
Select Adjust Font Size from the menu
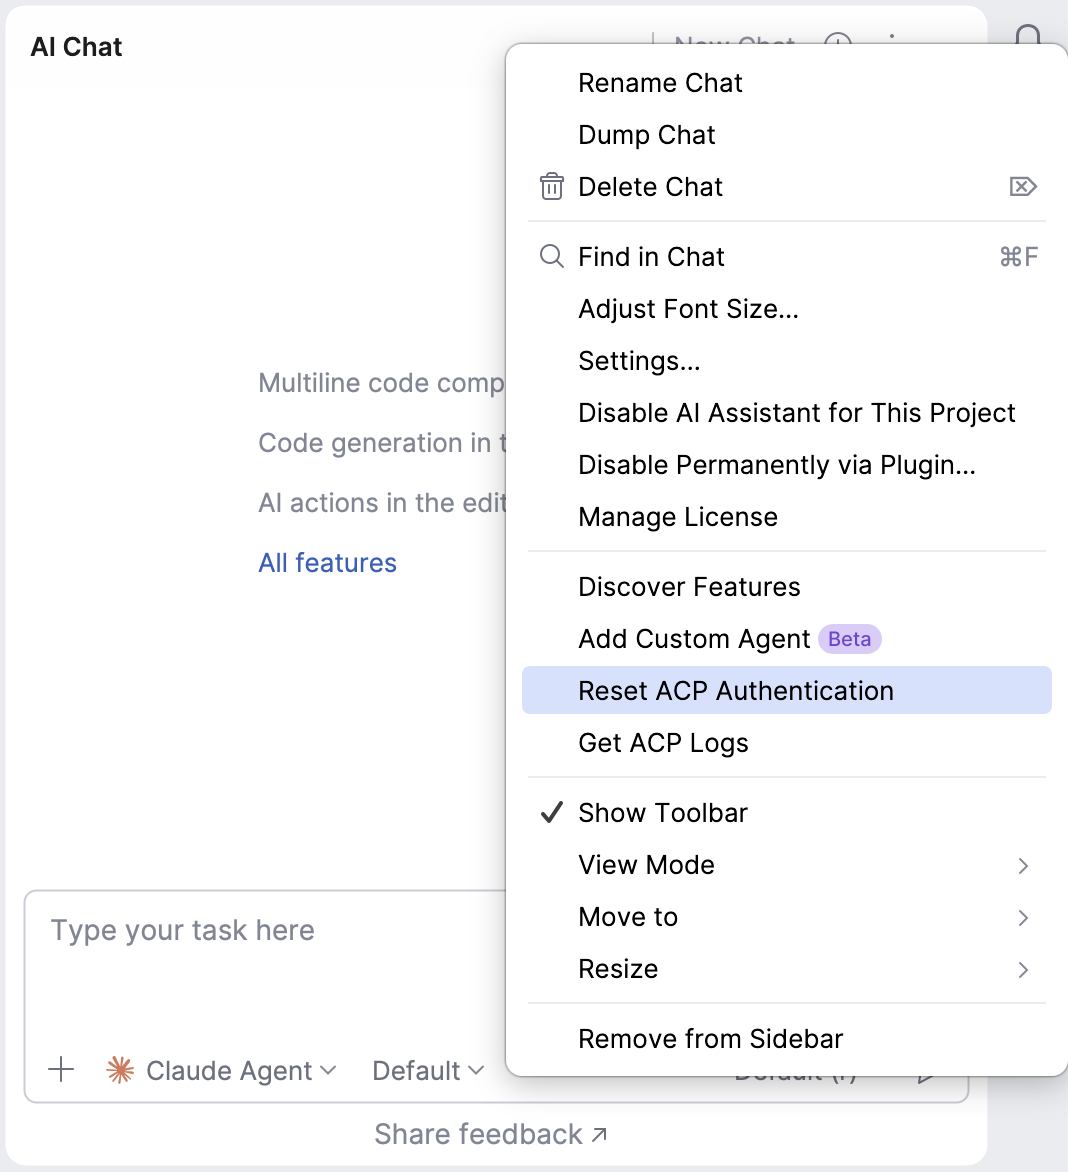(x=688, y=308)
